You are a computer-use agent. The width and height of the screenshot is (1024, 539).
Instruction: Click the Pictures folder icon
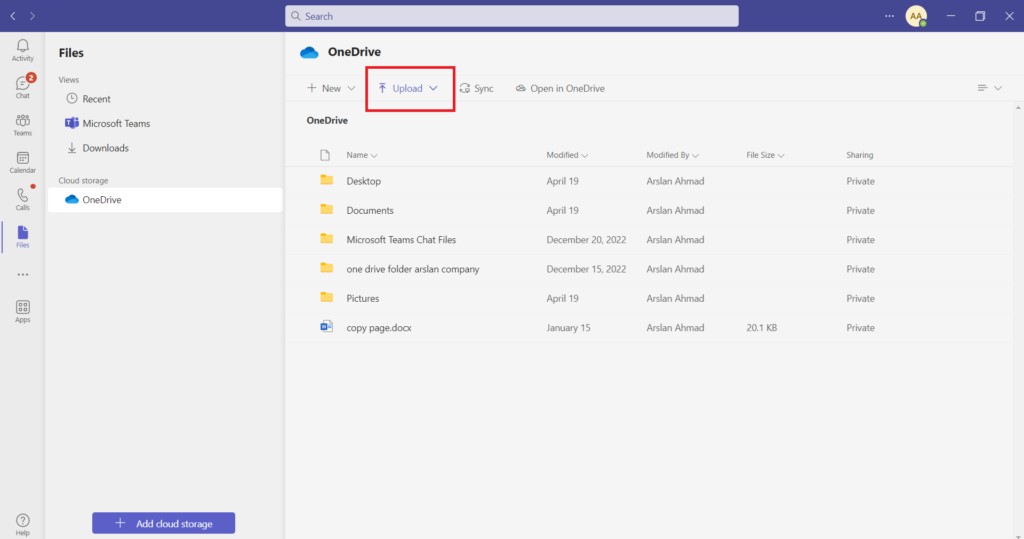coord(327,298)
